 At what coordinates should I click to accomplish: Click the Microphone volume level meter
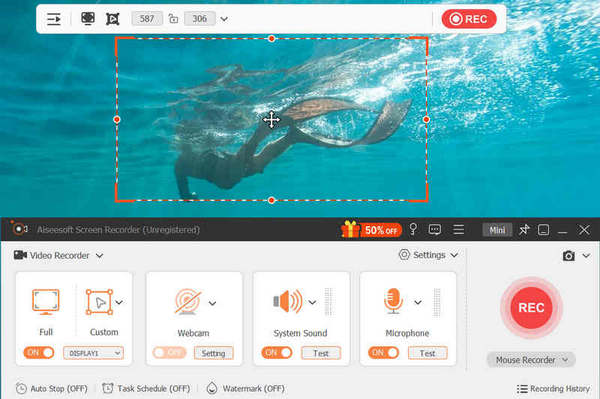click(x=437, y=302)
